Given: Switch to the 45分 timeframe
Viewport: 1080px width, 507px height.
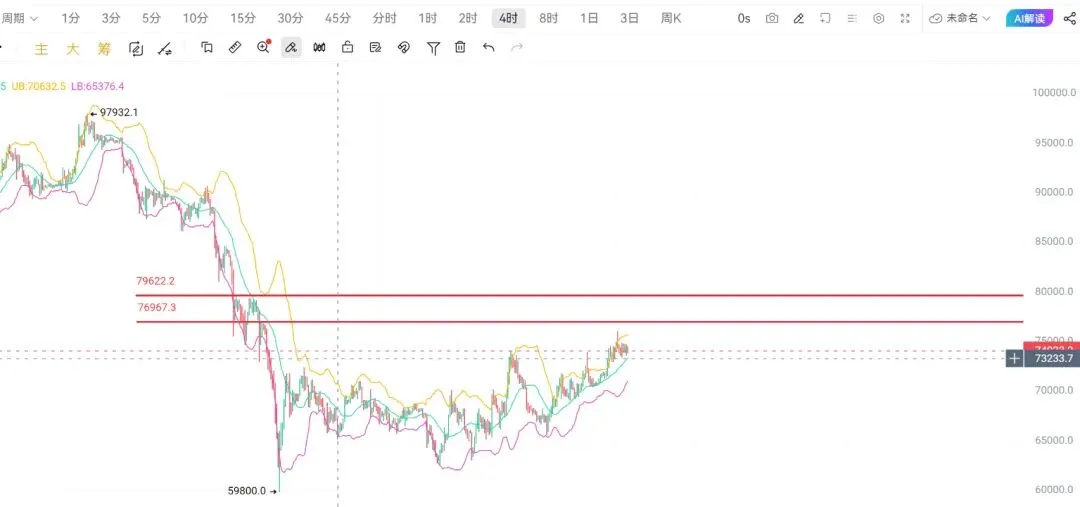Looking at the screenshot, I should click(338, 19).
